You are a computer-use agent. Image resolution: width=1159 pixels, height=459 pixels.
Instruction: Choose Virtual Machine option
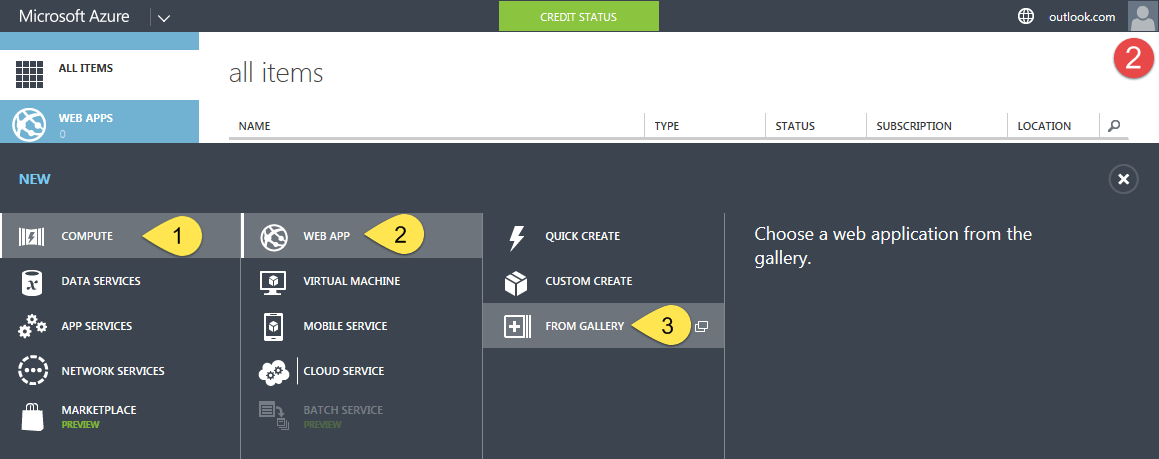pyautogui.click(x=361, y=281)
